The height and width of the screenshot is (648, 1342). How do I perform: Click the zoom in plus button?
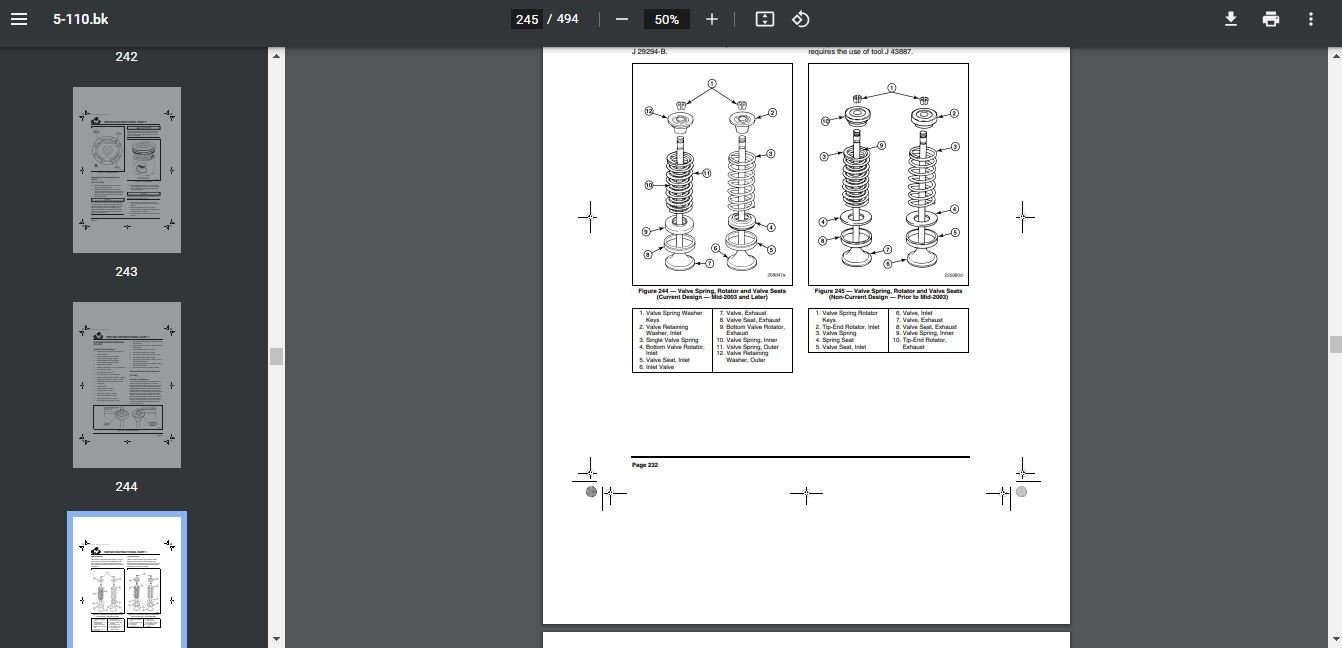click(x=712, y=19)
